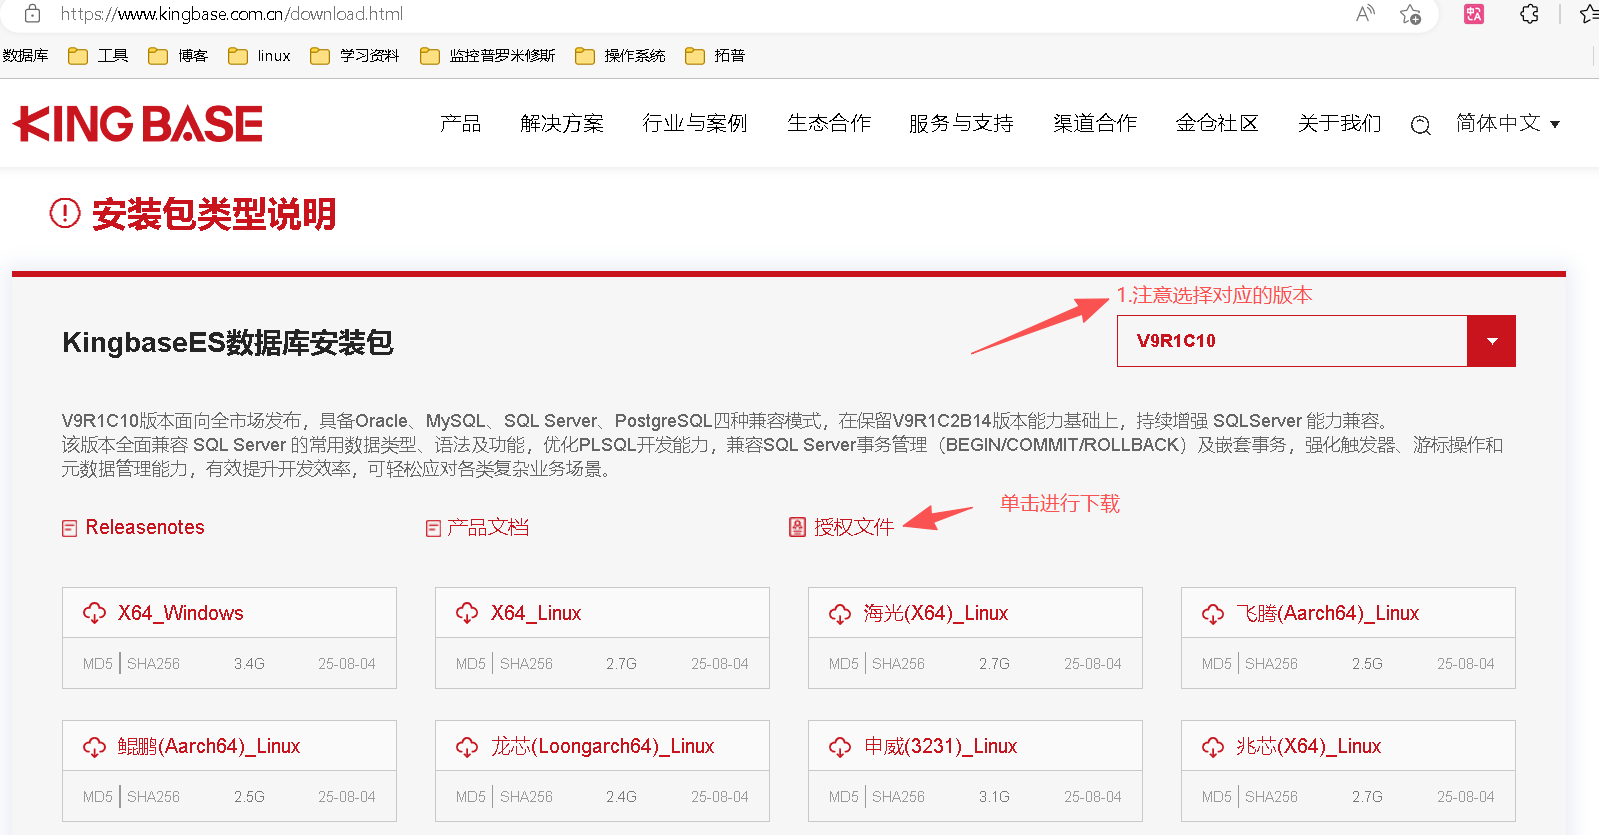Expand the 简体中文 language dropdown

(x=1508, y=123)
